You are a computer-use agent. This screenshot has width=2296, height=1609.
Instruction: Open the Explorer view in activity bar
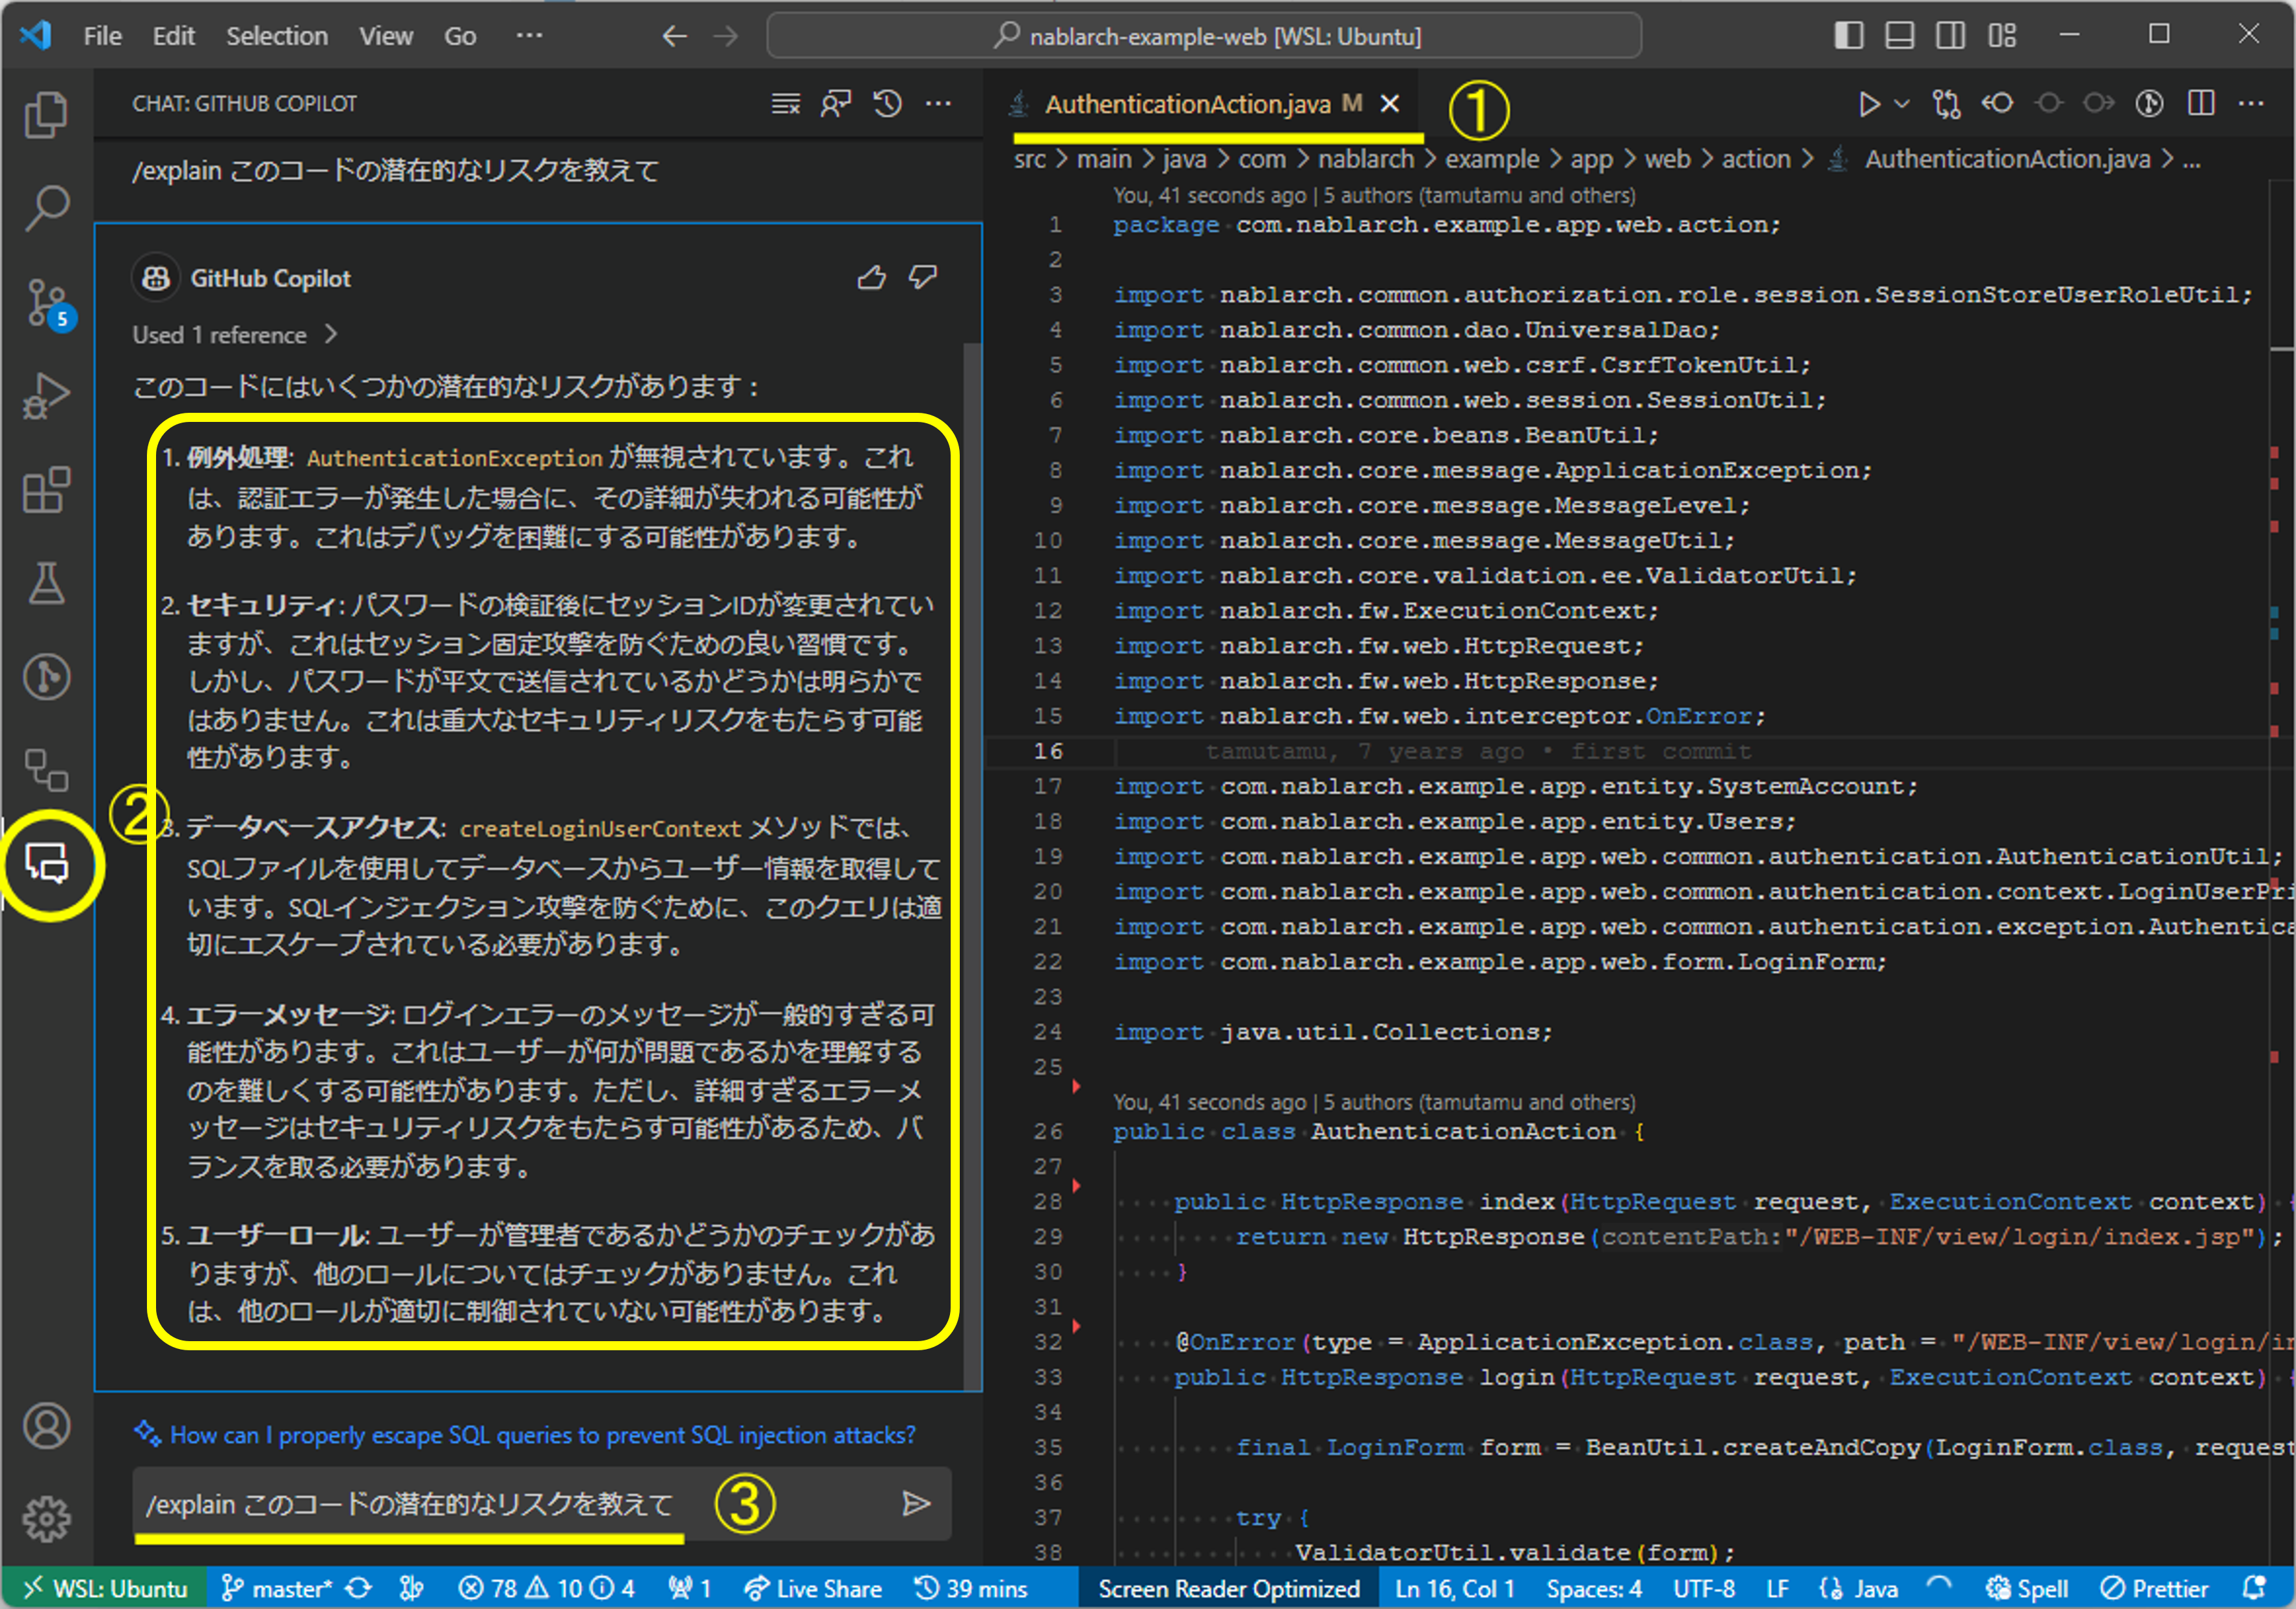[46, 114]
